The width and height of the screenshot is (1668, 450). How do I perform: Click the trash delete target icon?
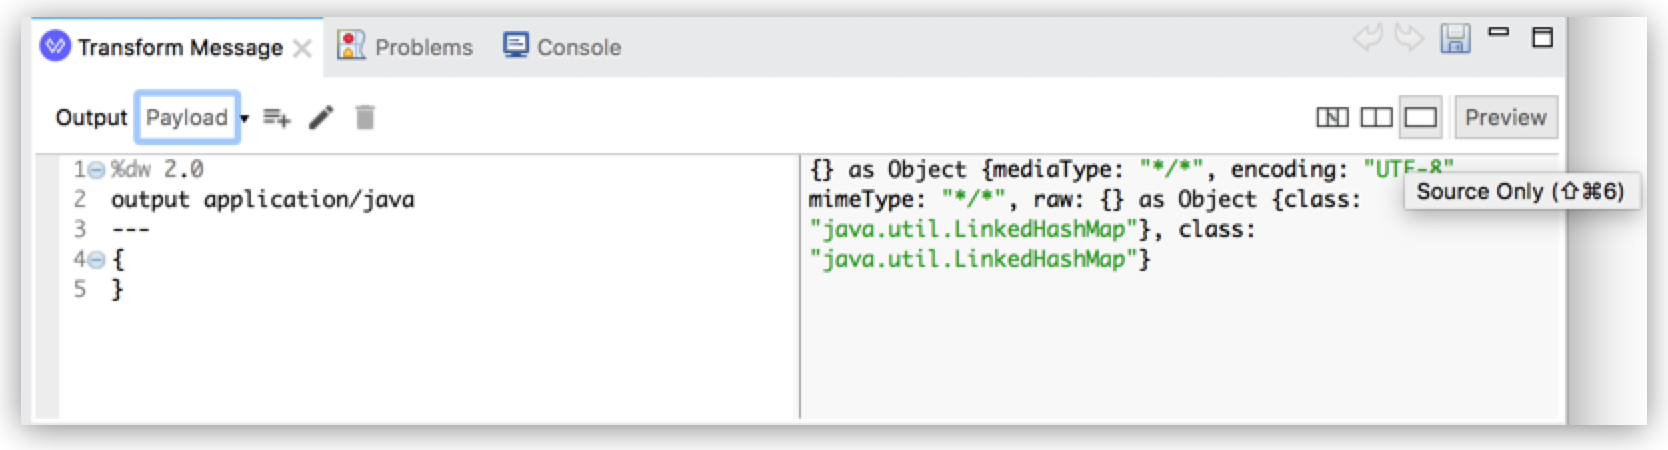[365, 118]
